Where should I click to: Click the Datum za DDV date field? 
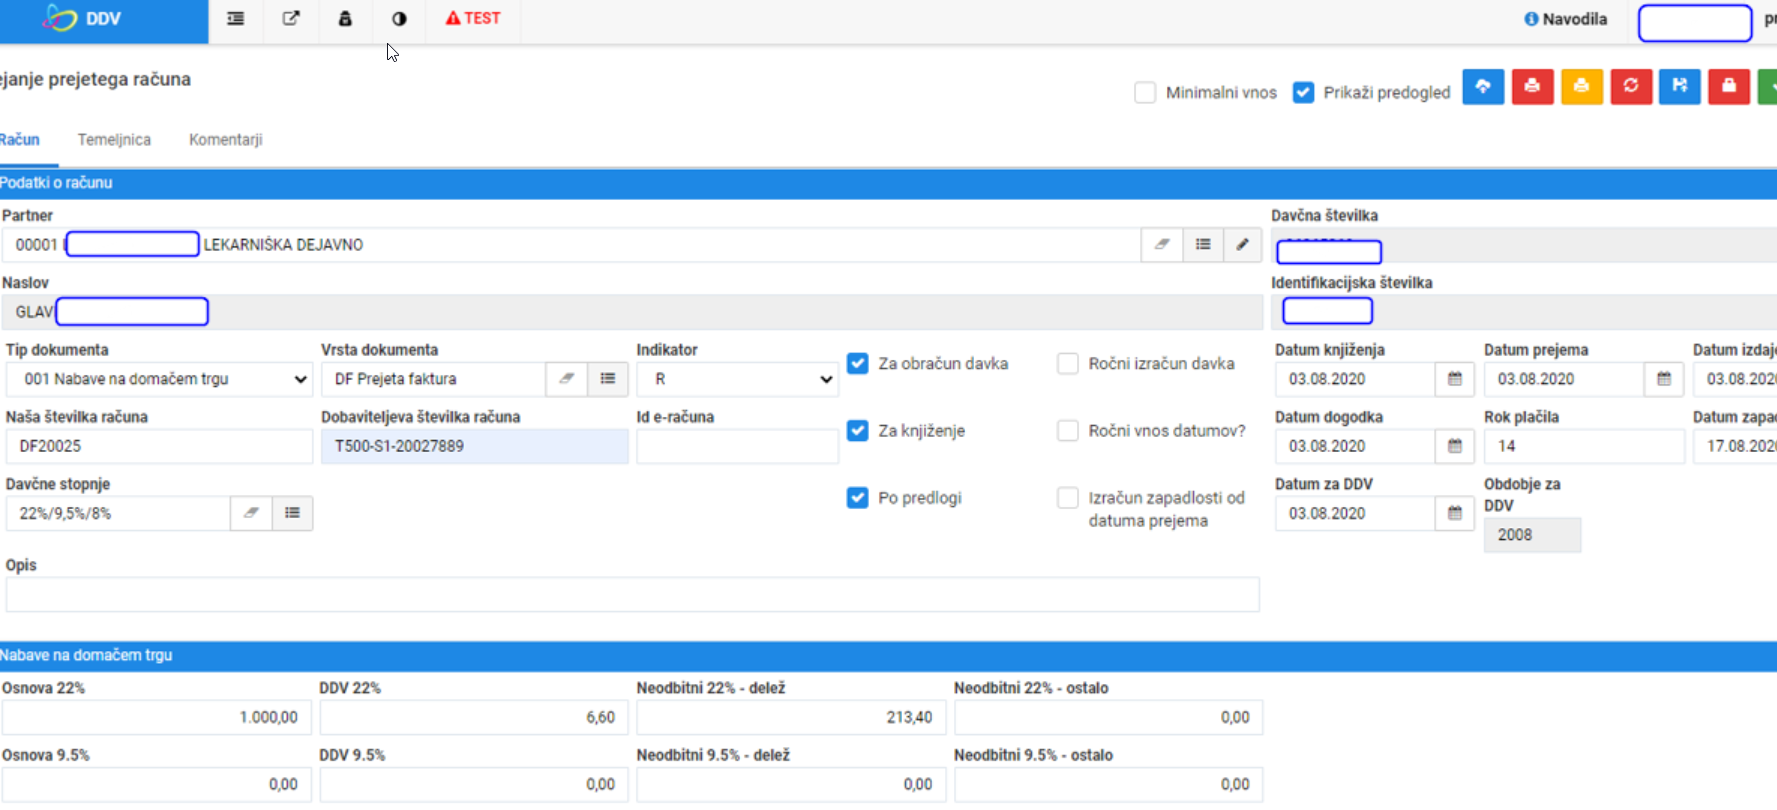[1355, 513]
